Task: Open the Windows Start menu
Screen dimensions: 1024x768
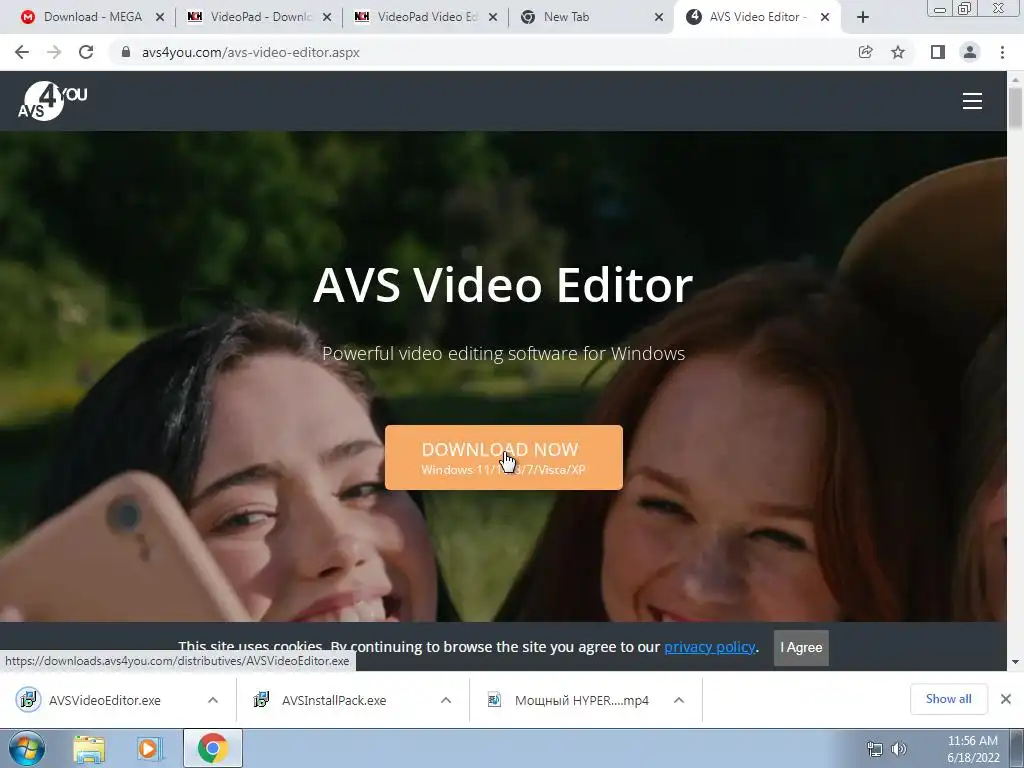Action: (27, 748)
